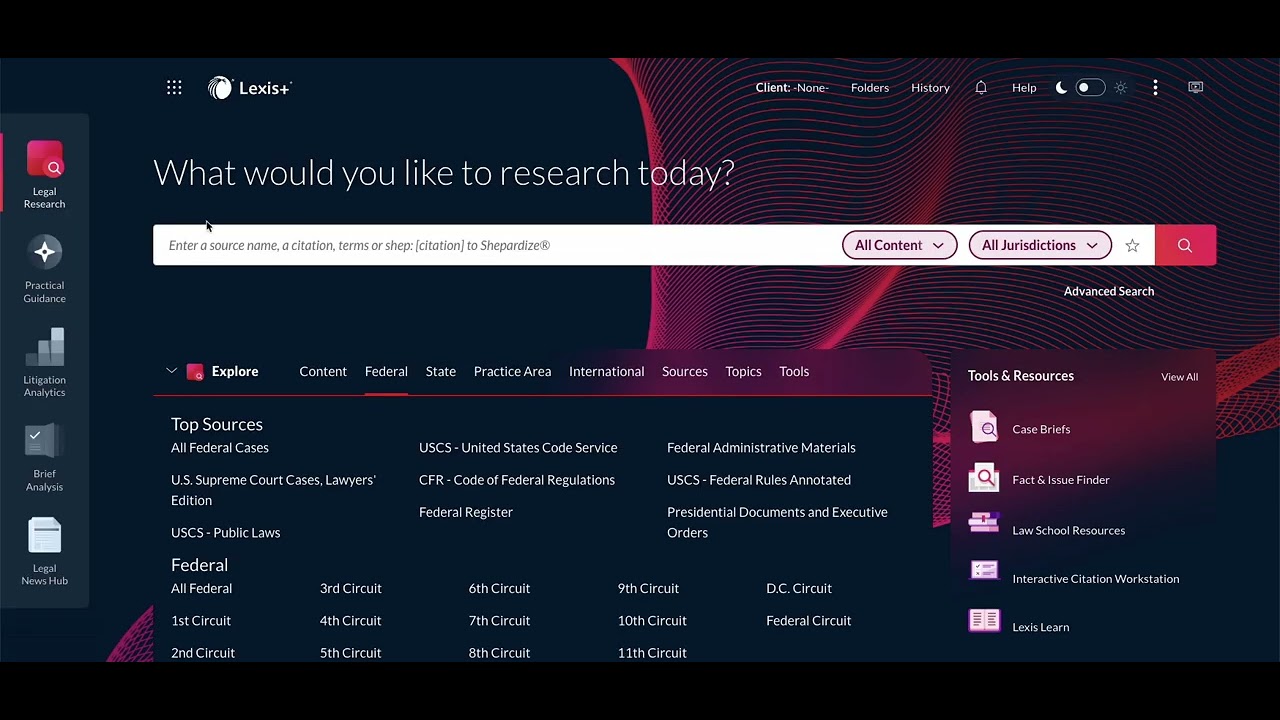Click the Interactive Citation Workstation icon
1280x720 pixels.
[984, 571]
